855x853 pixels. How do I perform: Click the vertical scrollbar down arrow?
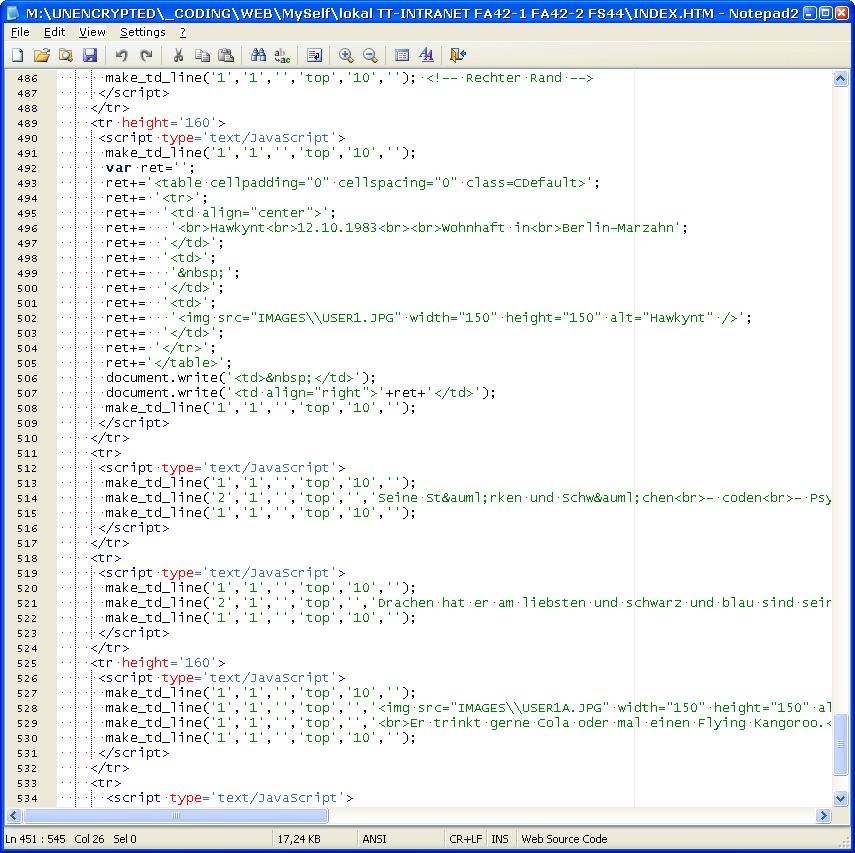click(x=840, y=798)
